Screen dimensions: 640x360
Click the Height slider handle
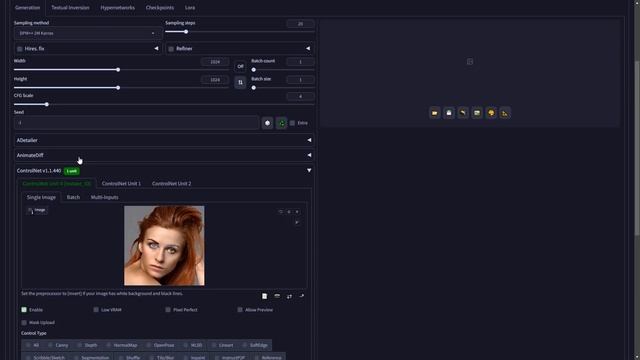pyautogui.click(x=118, y=88)
